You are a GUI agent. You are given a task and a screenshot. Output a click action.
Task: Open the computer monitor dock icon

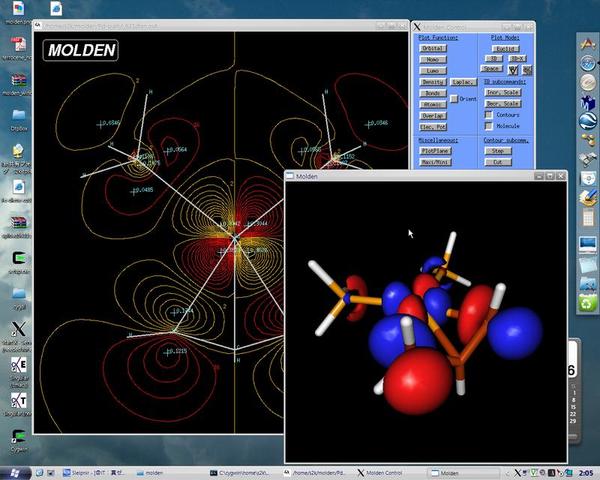coord(588,245)
